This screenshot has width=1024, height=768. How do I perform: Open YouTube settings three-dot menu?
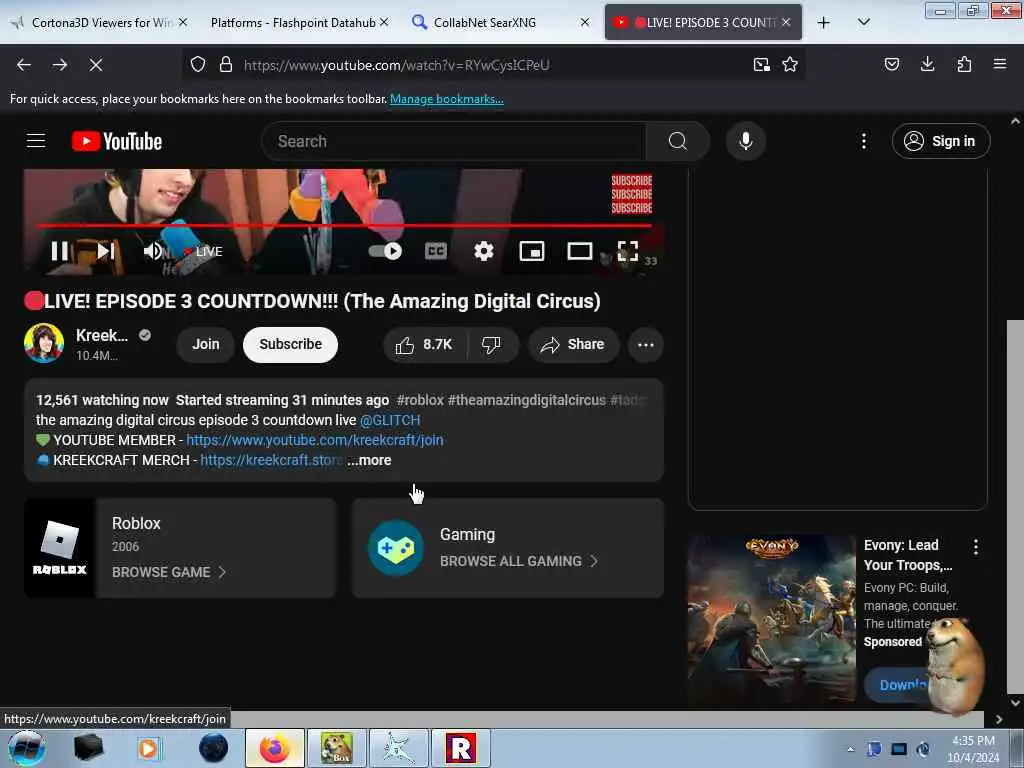863,141
